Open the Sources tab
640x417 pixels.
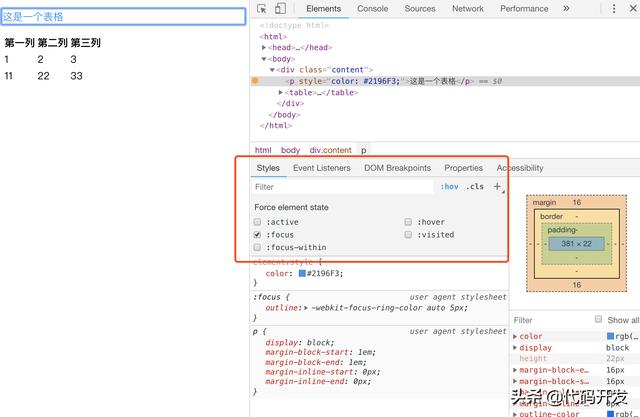coord(420,9)
